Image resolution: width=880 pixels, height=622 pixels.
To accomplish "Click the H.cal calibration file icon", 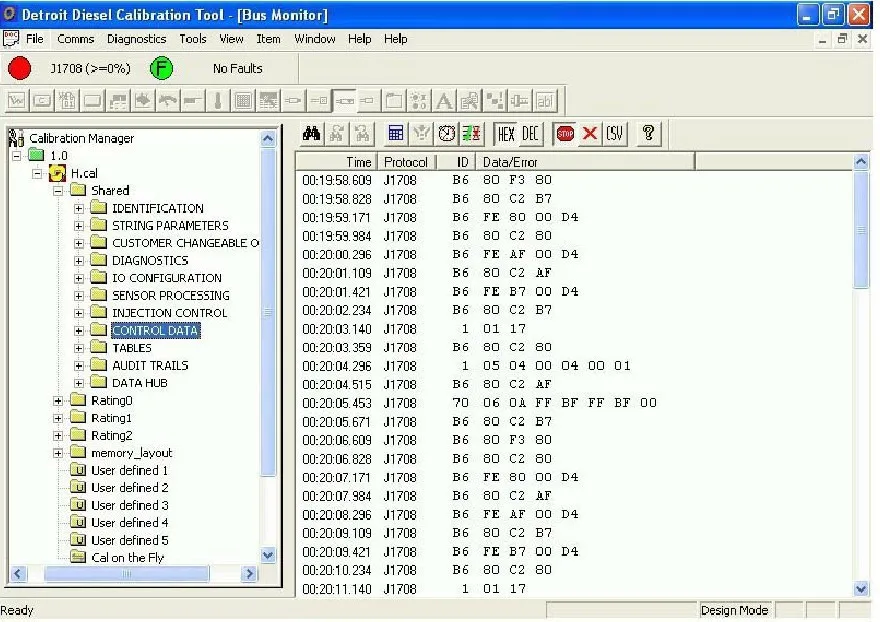I will point(57,173).
